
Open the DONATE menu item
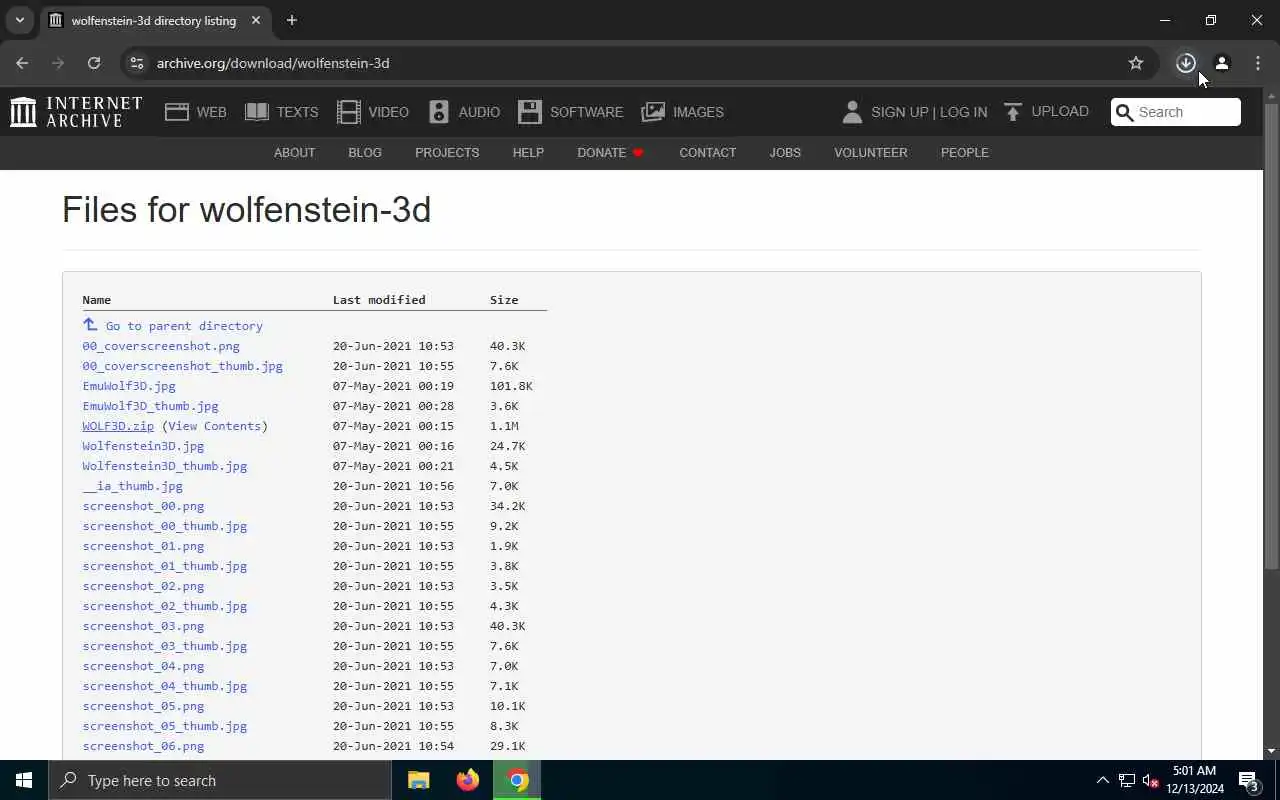[x=610, y=152]
